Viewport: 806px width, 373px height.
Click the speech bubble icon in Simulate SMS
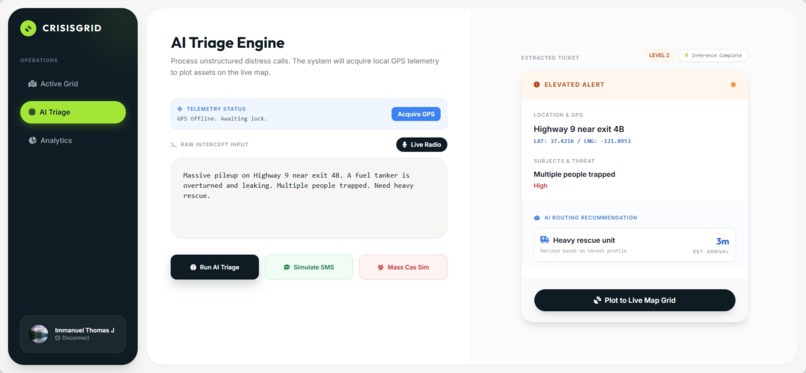(x=287, y=267)
